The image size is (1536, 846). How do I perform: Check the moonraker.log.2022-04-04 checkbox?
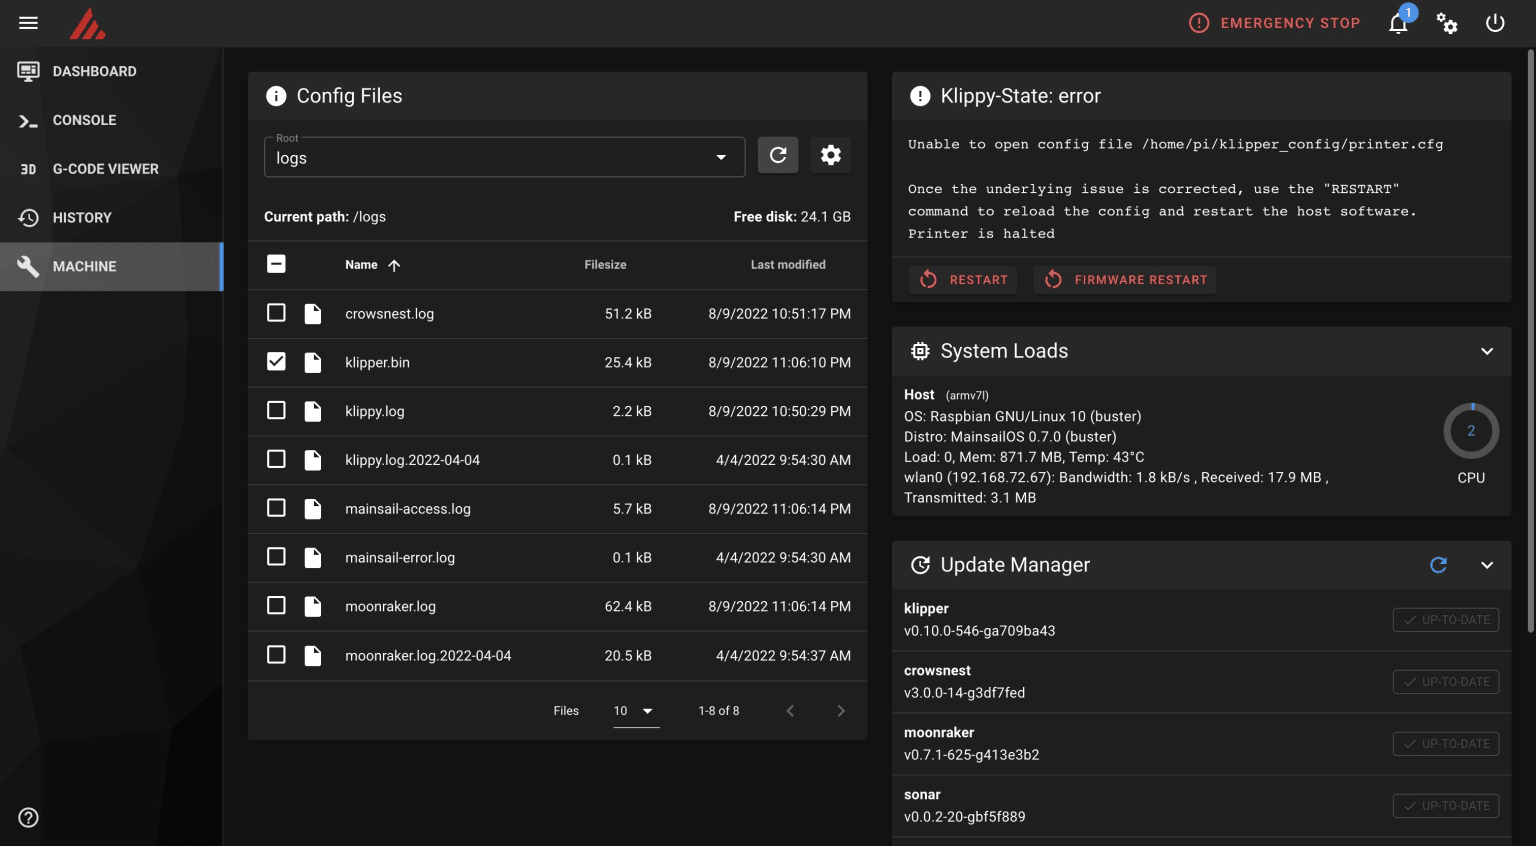(x=277, y=655)
